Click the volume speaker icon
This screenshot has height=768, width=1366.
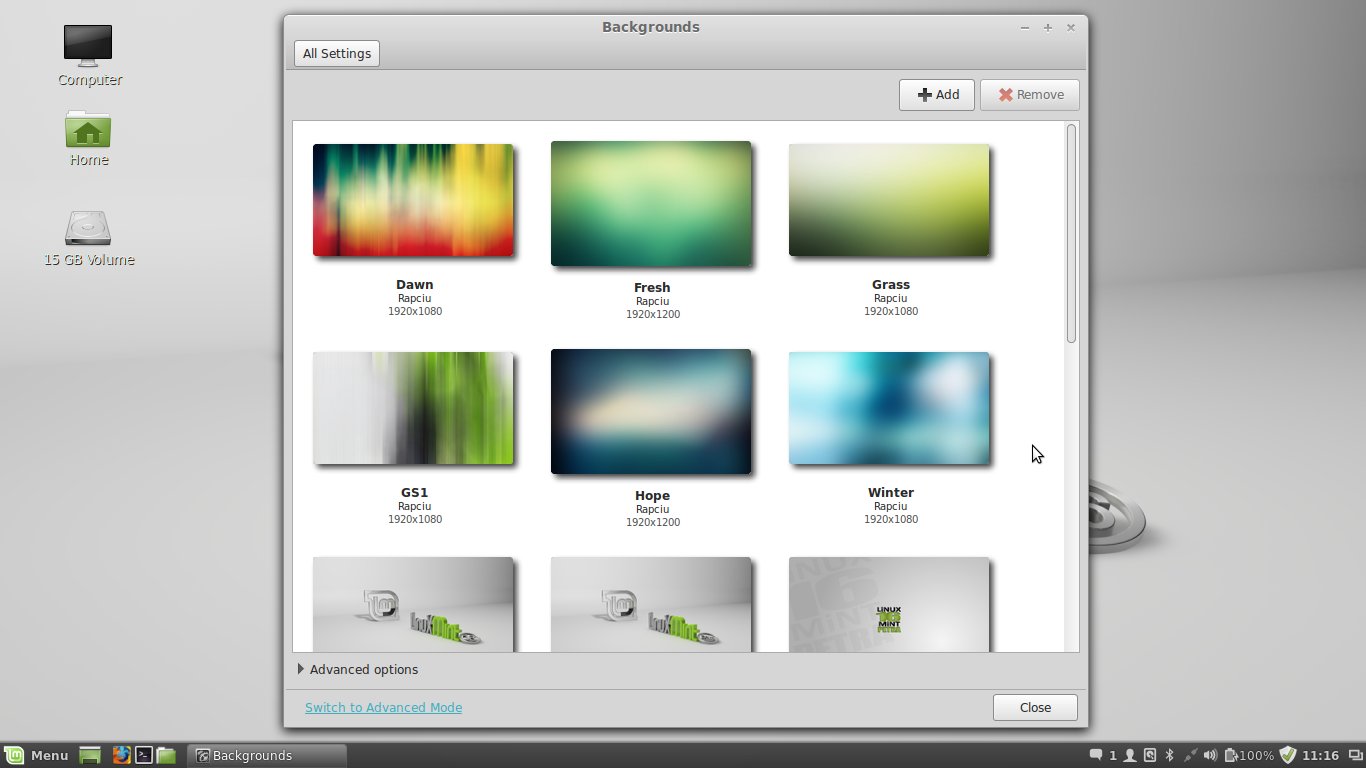pos(1210,755)
